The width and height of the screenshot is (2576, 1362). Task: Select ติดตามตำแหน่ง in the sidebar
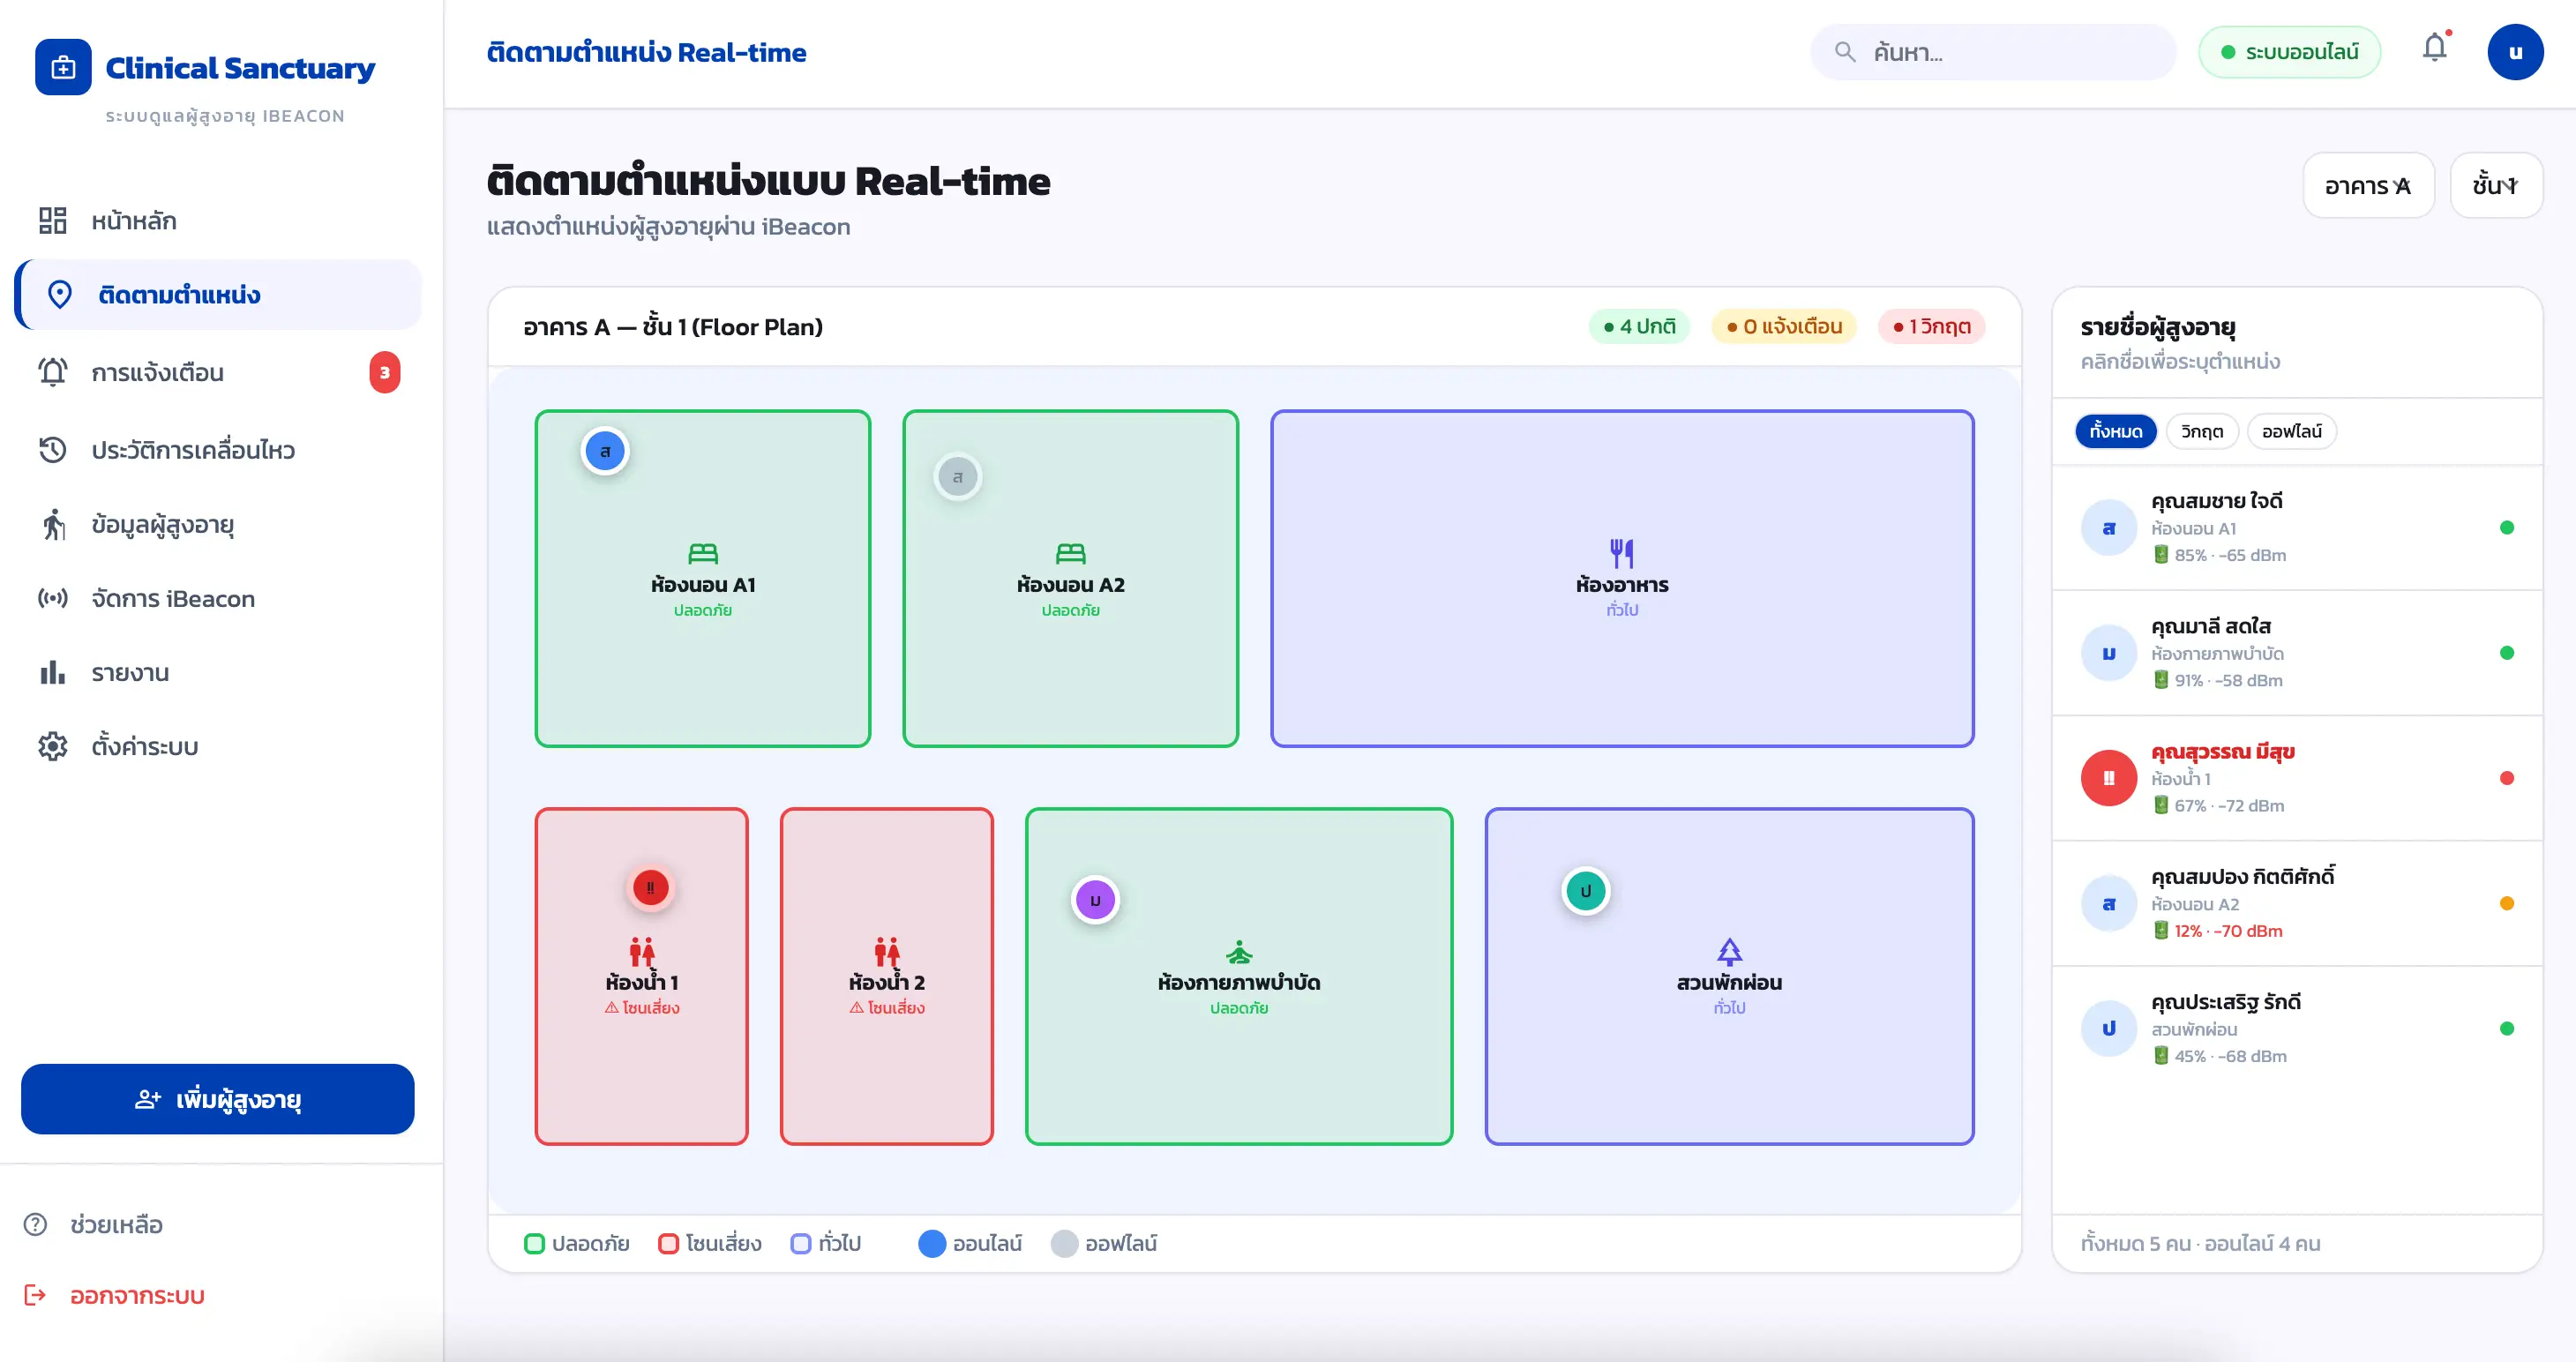218,295
